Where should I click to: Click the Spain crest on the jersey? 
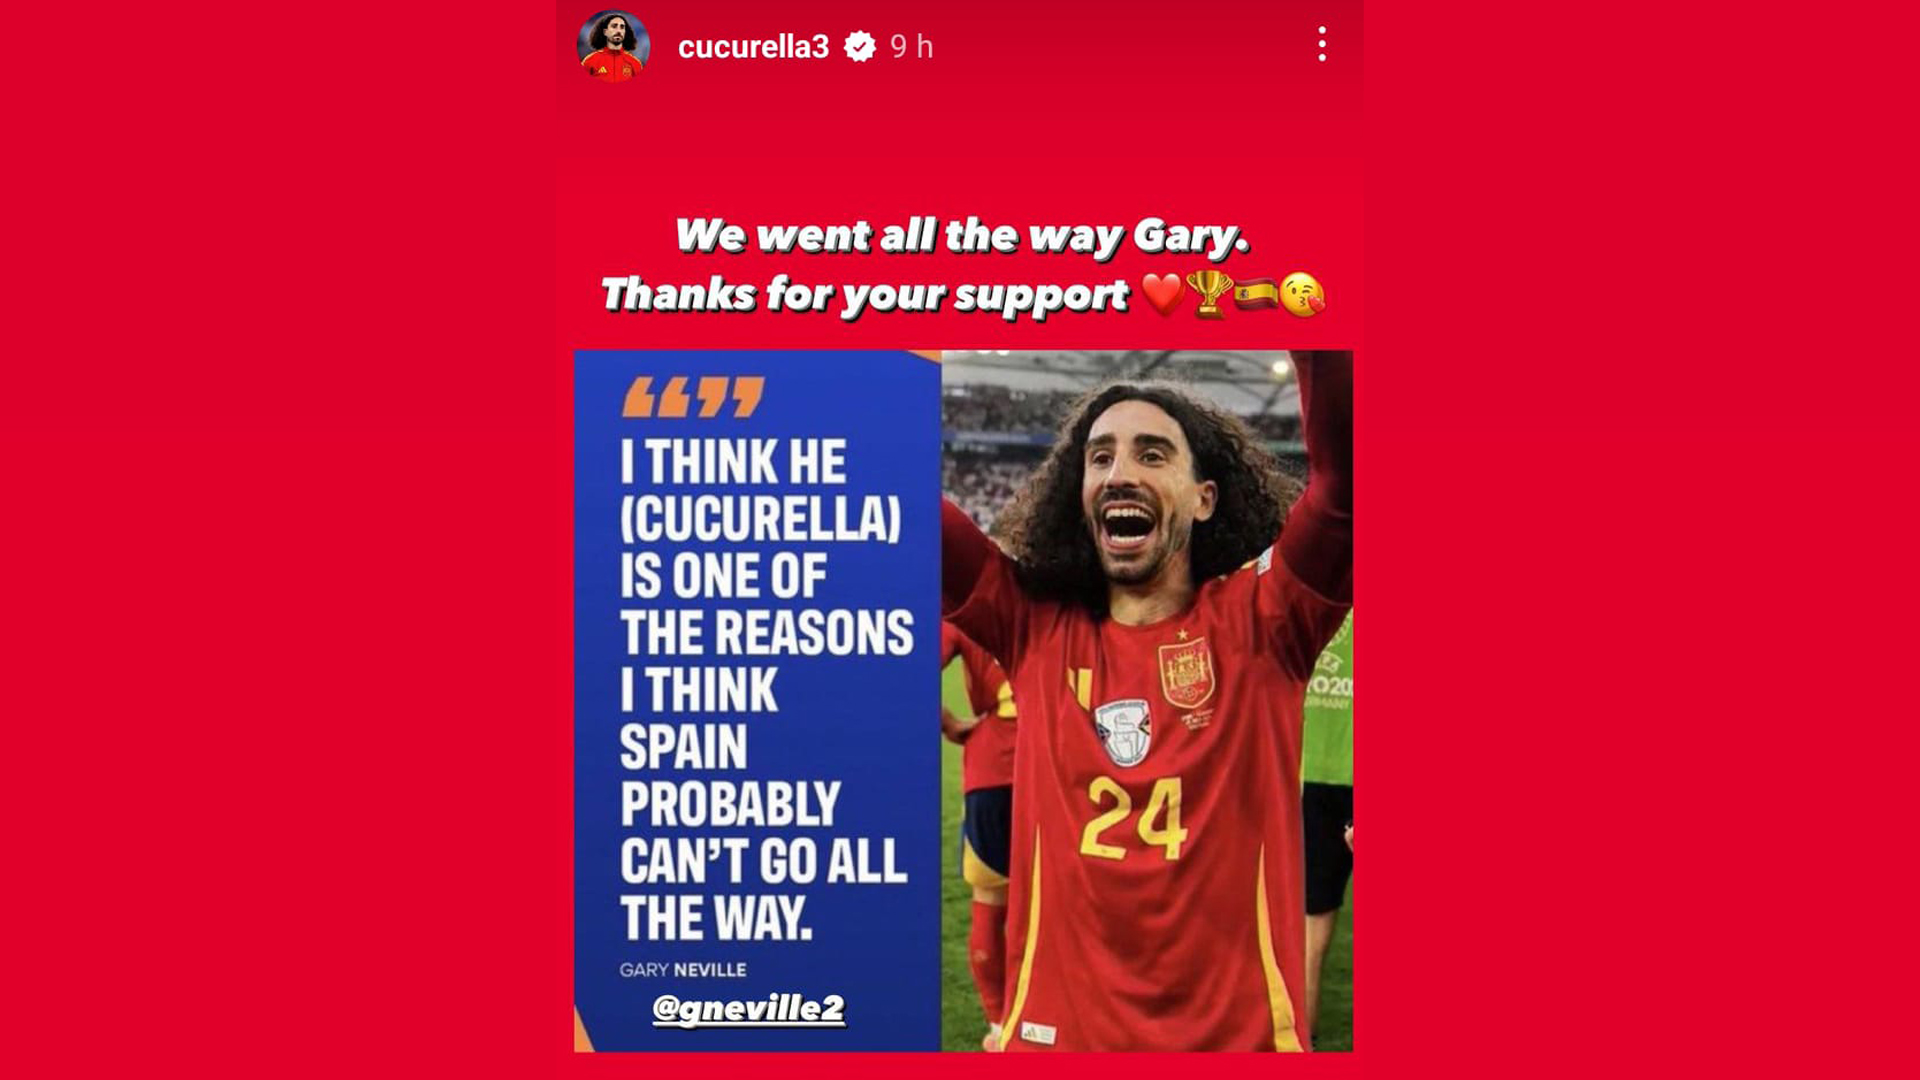[1185, 672]
